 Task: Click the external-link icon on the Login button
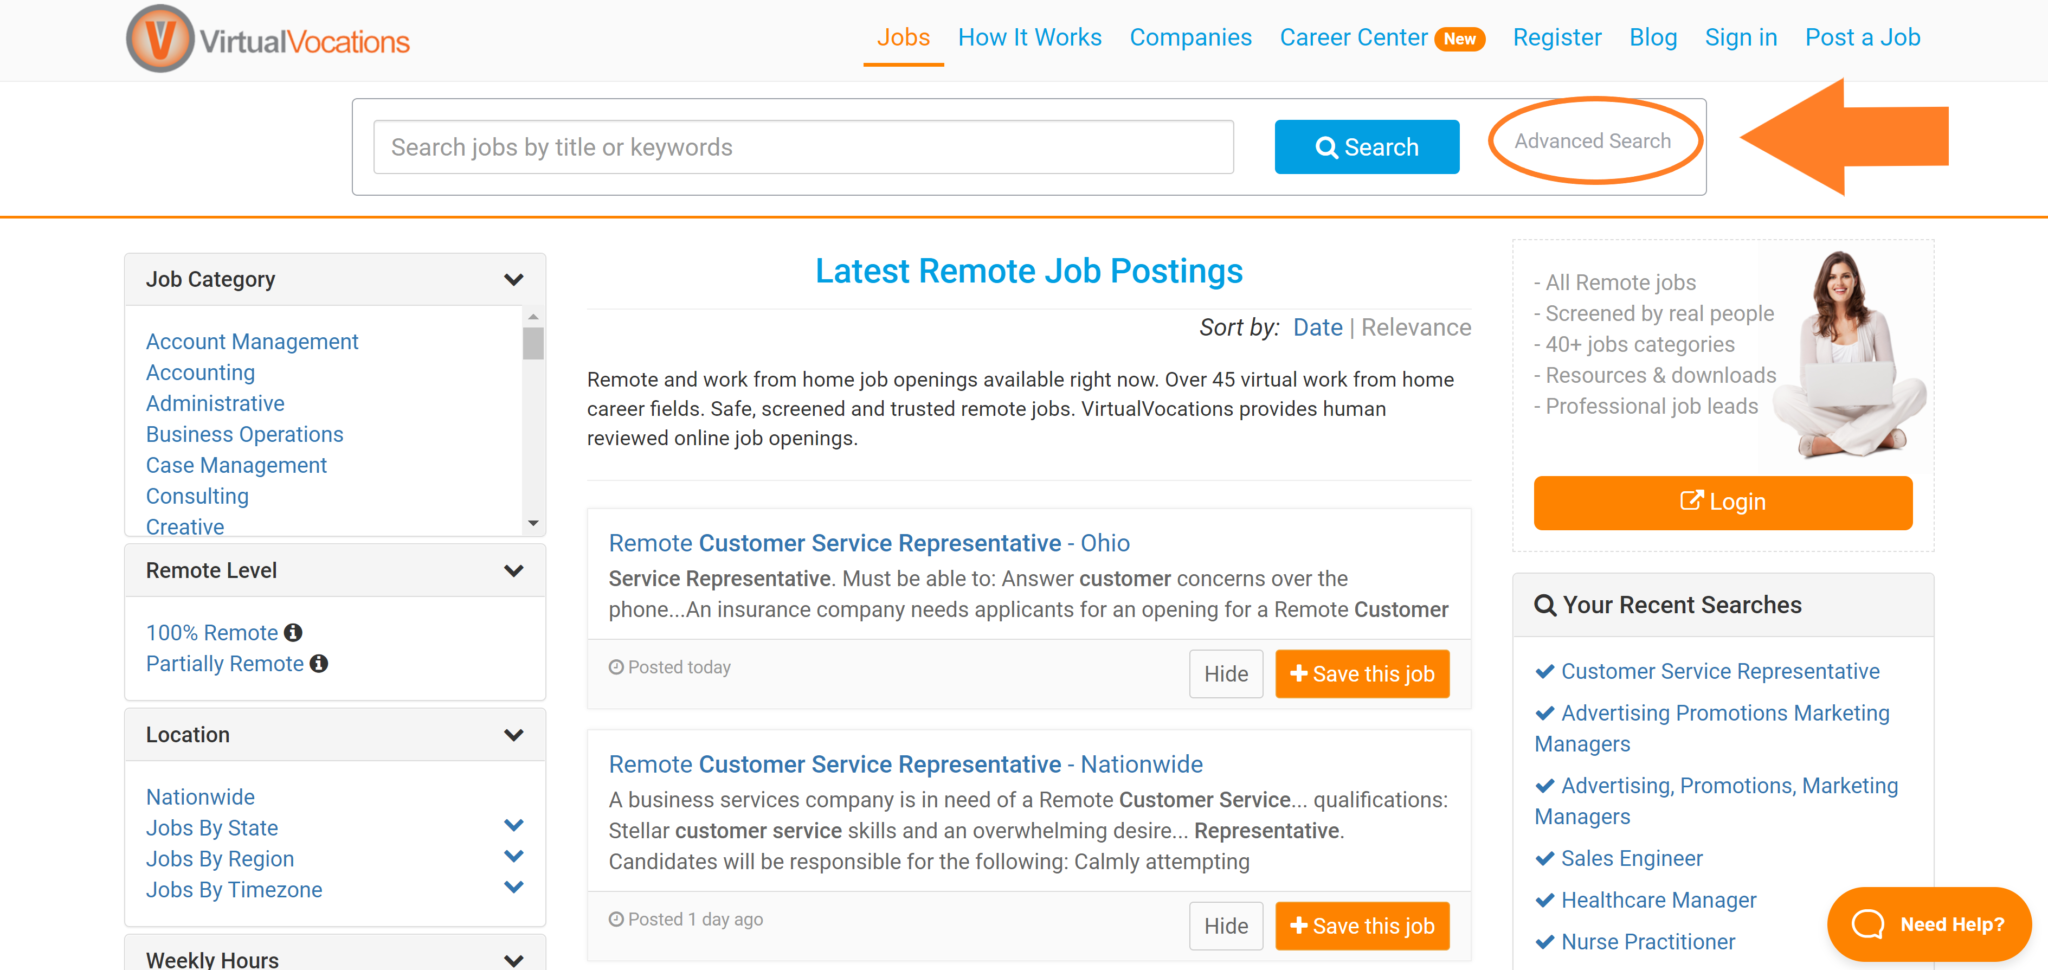[x=1692, y=501]
